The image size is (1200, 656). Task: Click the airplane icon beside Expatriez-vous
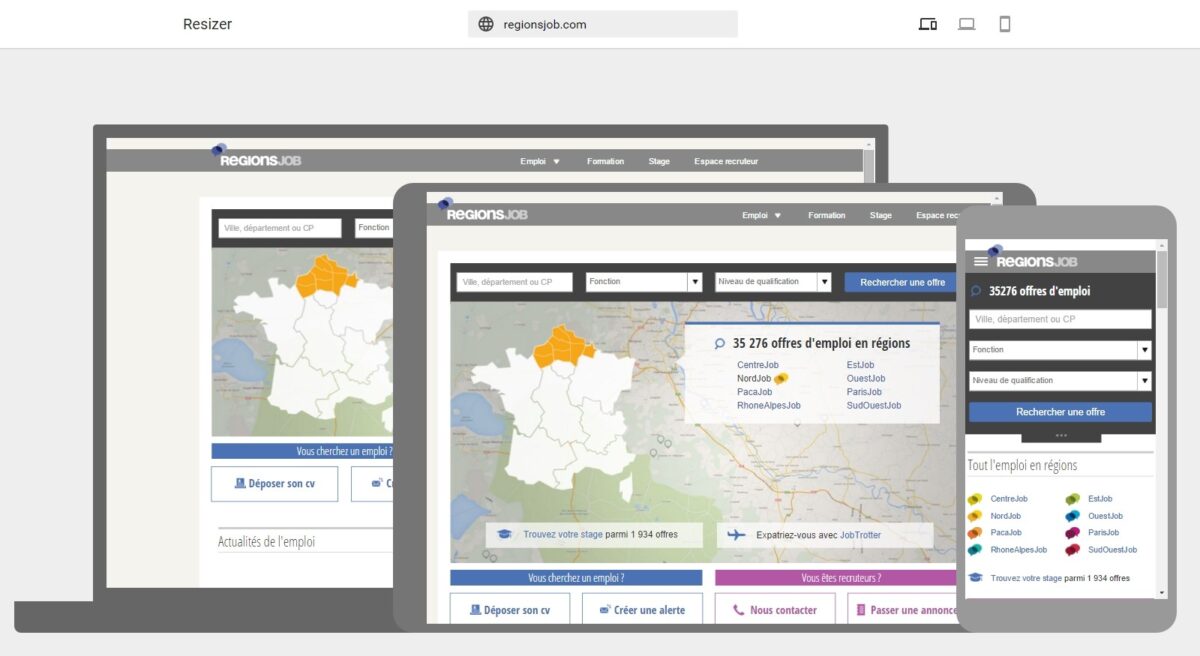[737, 535]
